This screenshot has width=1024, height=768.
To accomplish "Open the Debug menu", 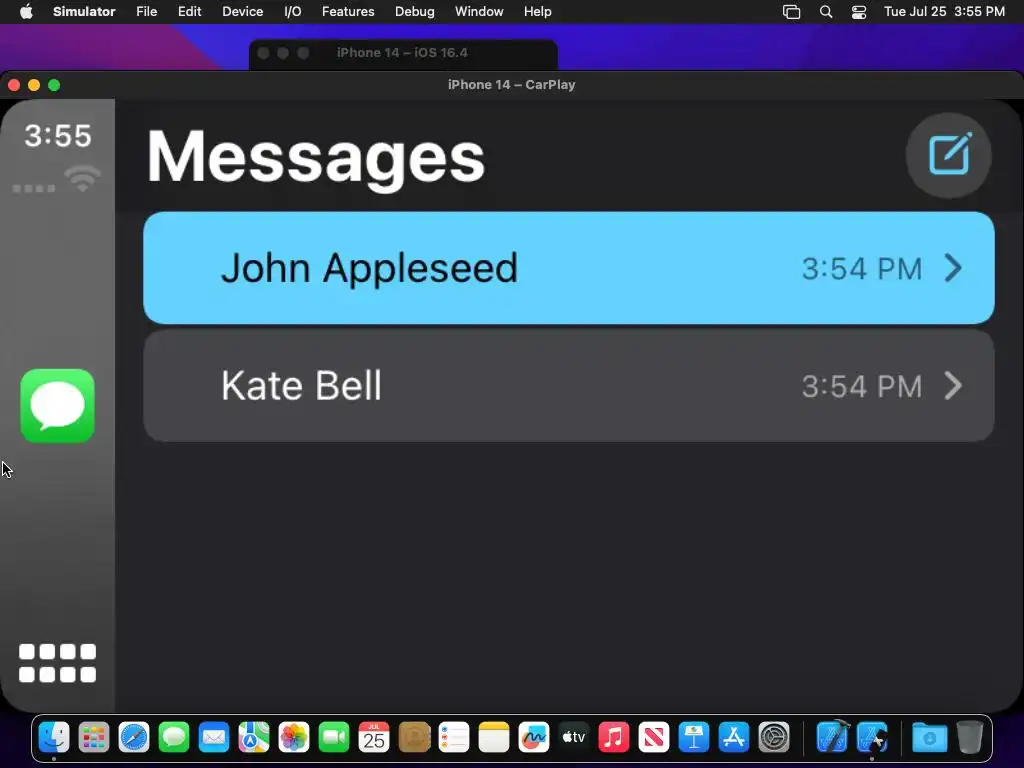I will tap(415, 12).
